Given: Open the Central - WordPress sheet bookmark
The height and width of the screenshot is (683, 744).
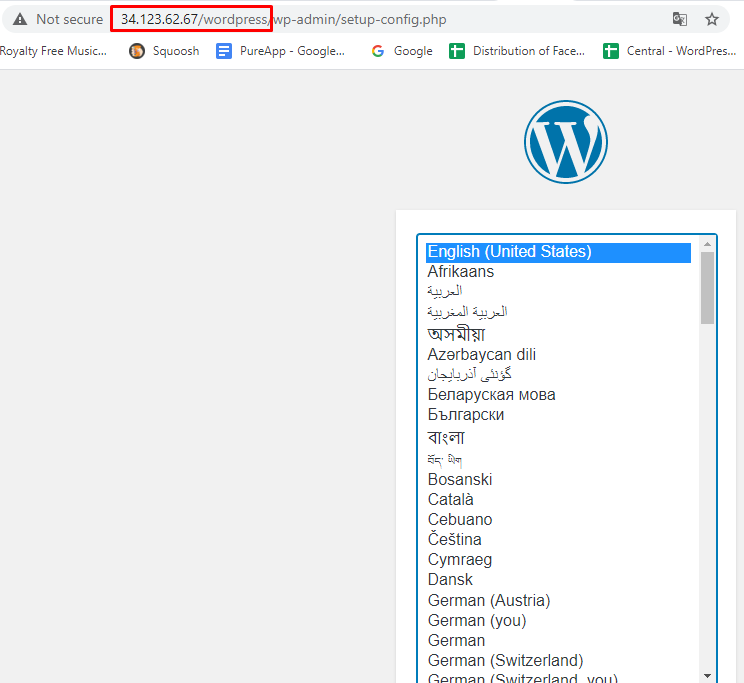Looking at the screenshot, I should click(x=670, y=51).
